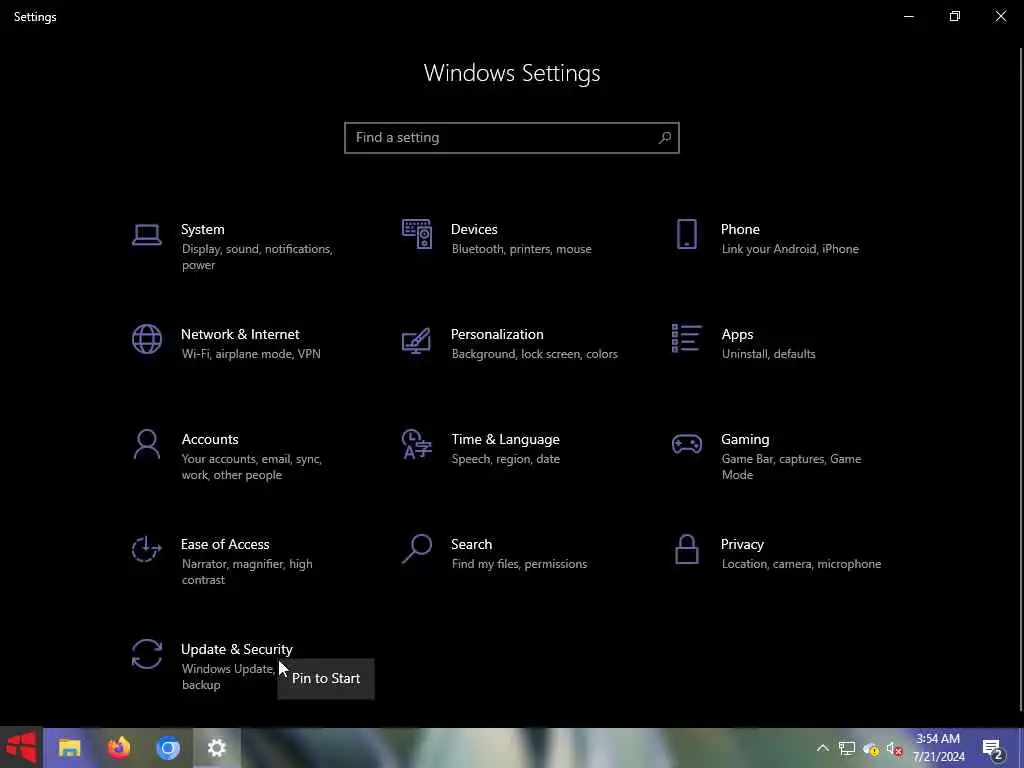The width and height of the screenshot is (1024, 768).
Task: Open the Time & Language icon
Action: coord(417,444)
